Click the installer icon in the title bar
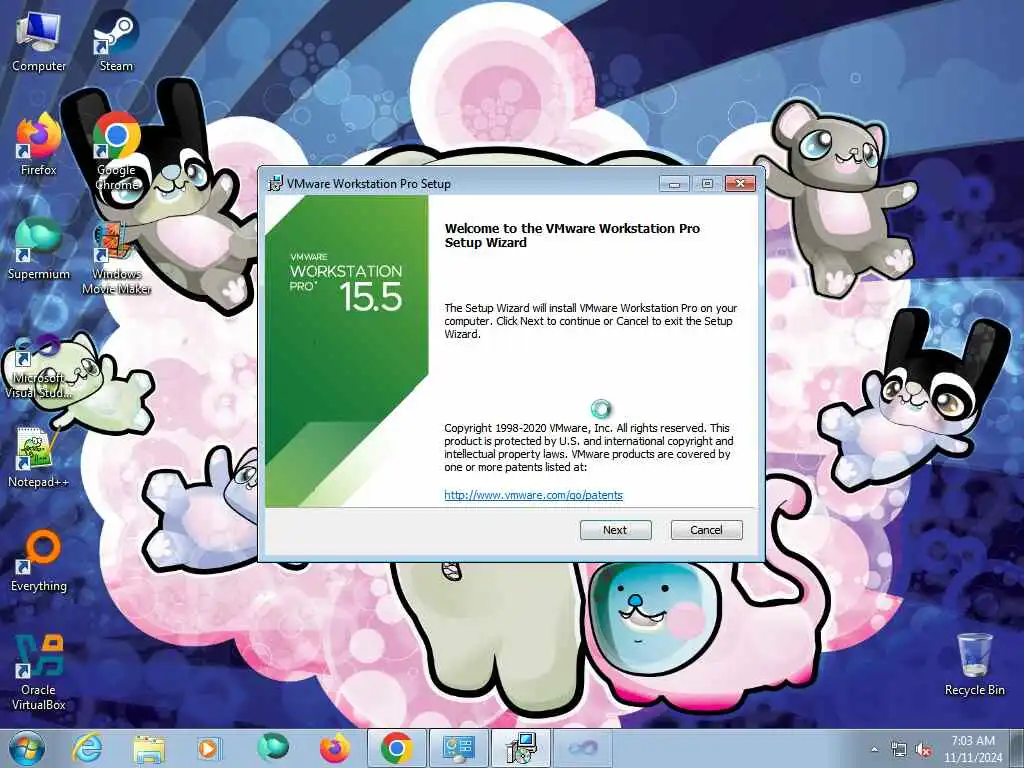Image resolution: width=1024 pixels, height=768 pixels. click(276, 184)
